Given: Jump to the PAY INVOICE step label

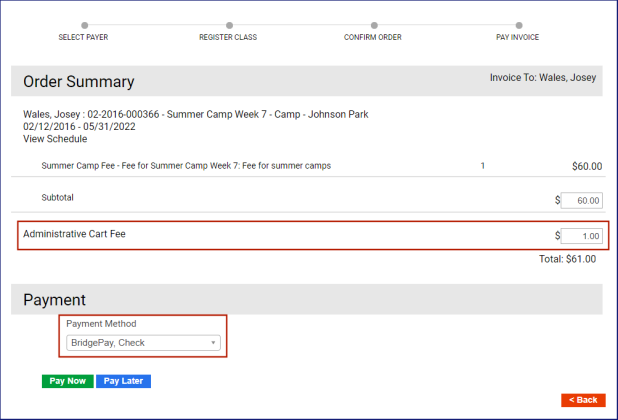Looking at the screenshot, I should coord(518,38).
